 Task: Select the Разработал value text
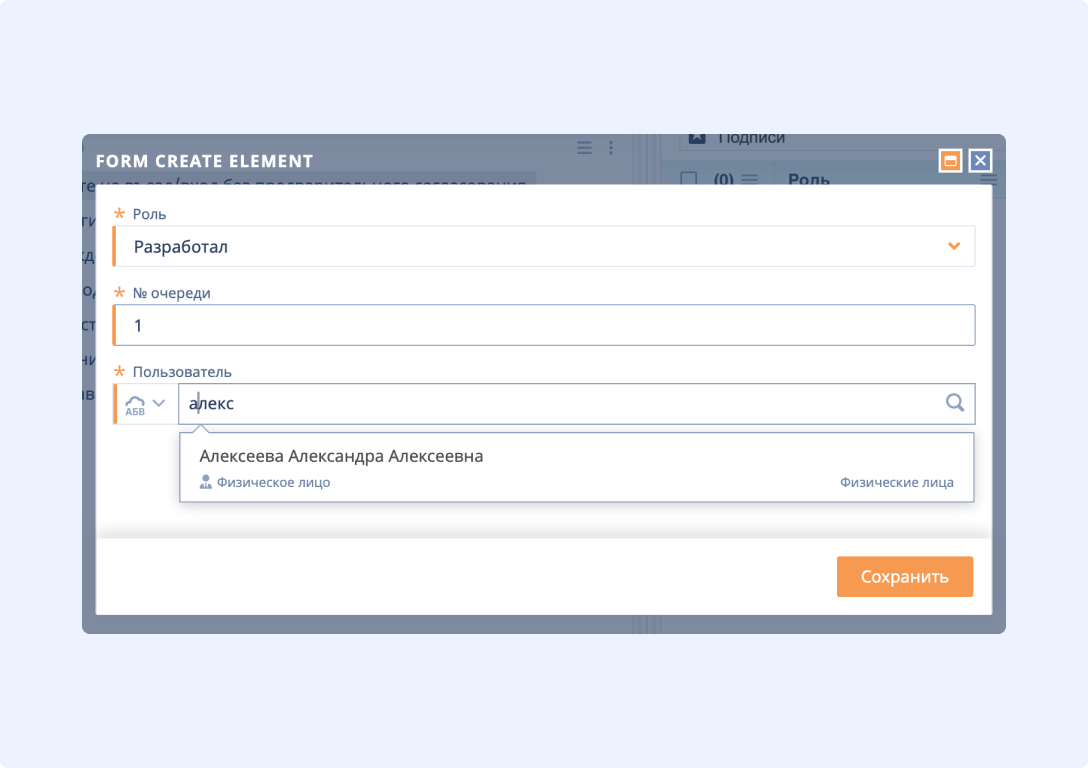[181, 246]
